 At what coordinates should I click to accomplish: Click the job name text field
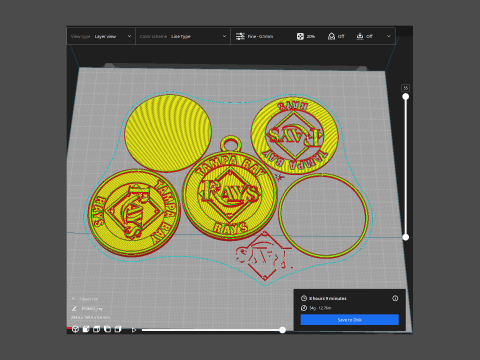click(x=92, y=309)
